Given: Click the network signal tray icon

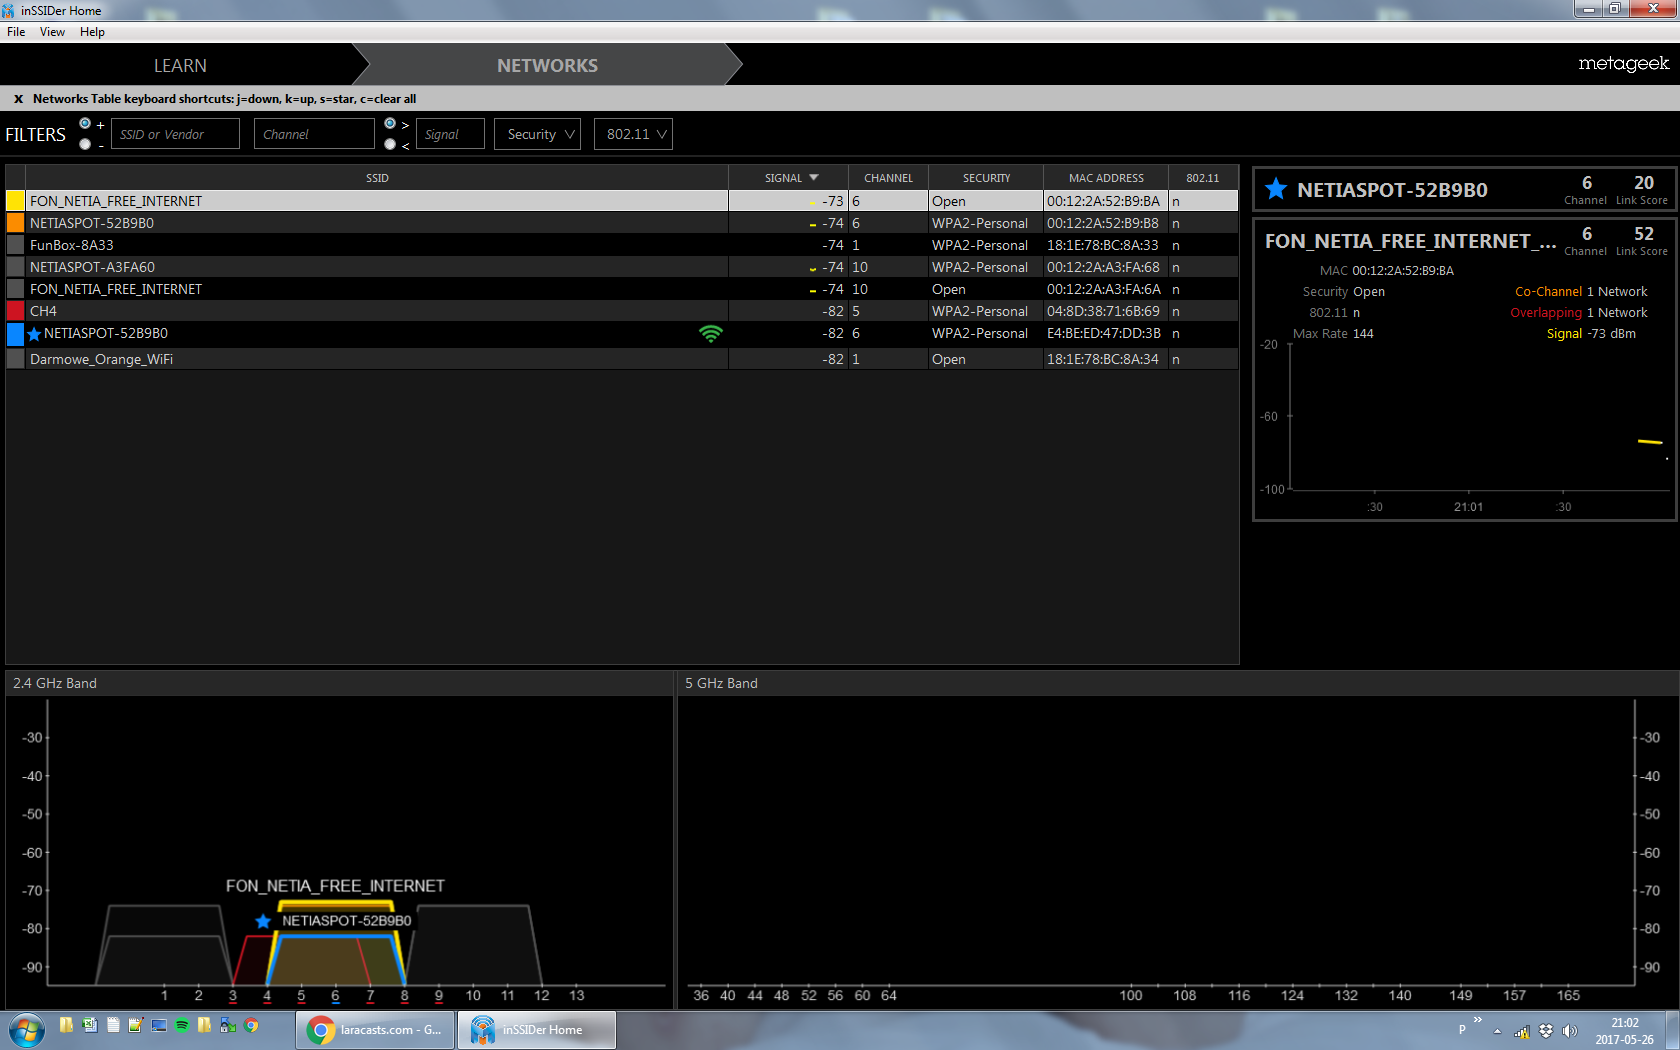Looking at the screenshot, I should [x=1522, y=1031].
